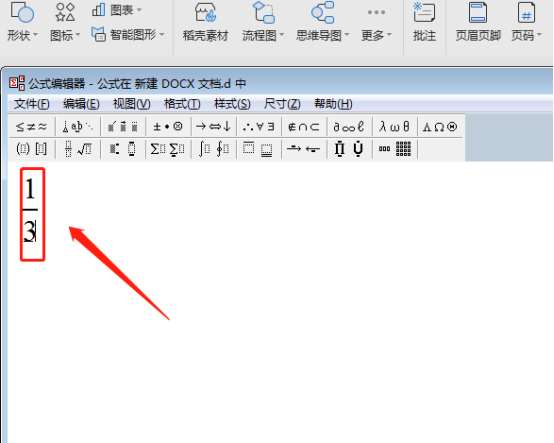554x443 pixels.
Task: Open the arrow symbols palette (→⇔↓)
Action: click(x=213, y=126)
